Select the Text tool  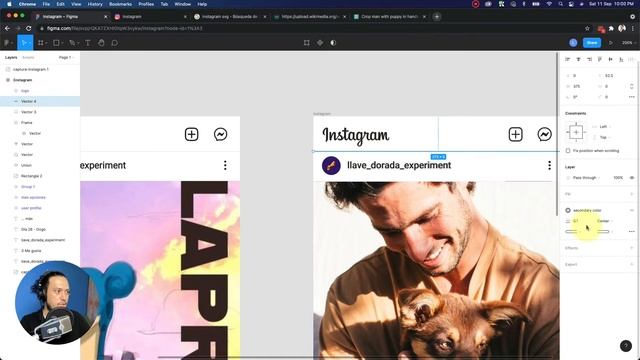point(87,42)
